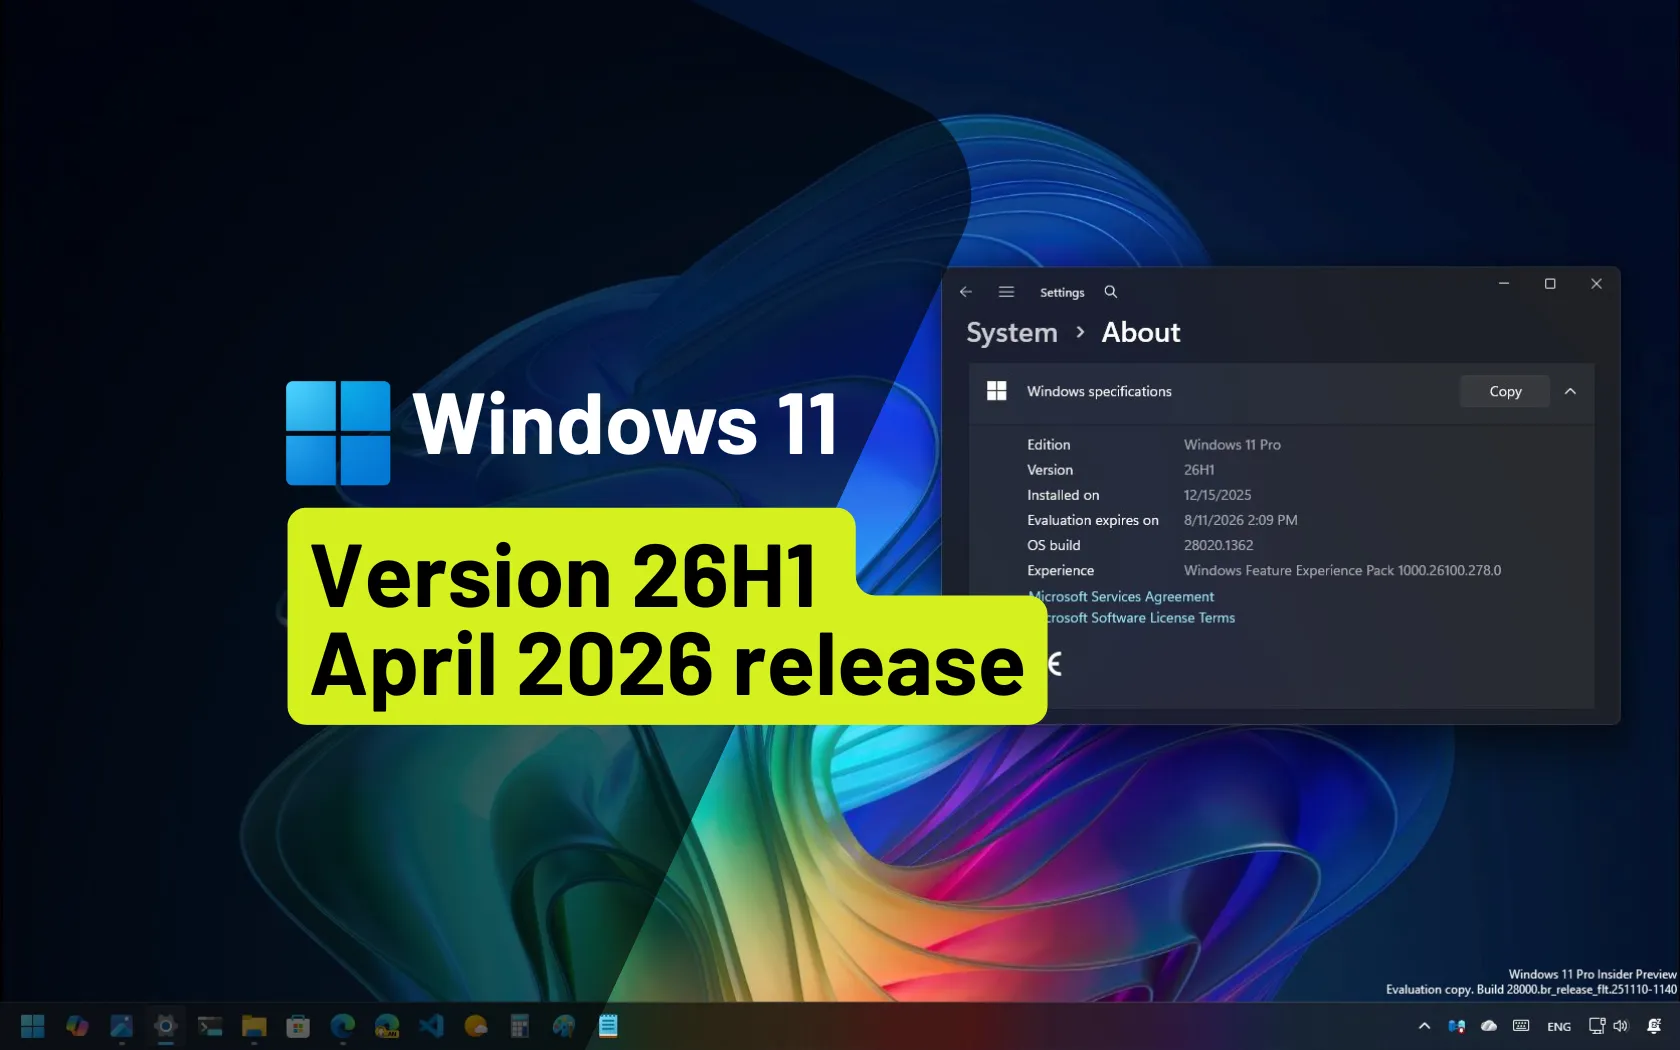The image size is (1680, 1050).
Task: Open Microsoft Services Agreement link
Action: click(1120, 596)
